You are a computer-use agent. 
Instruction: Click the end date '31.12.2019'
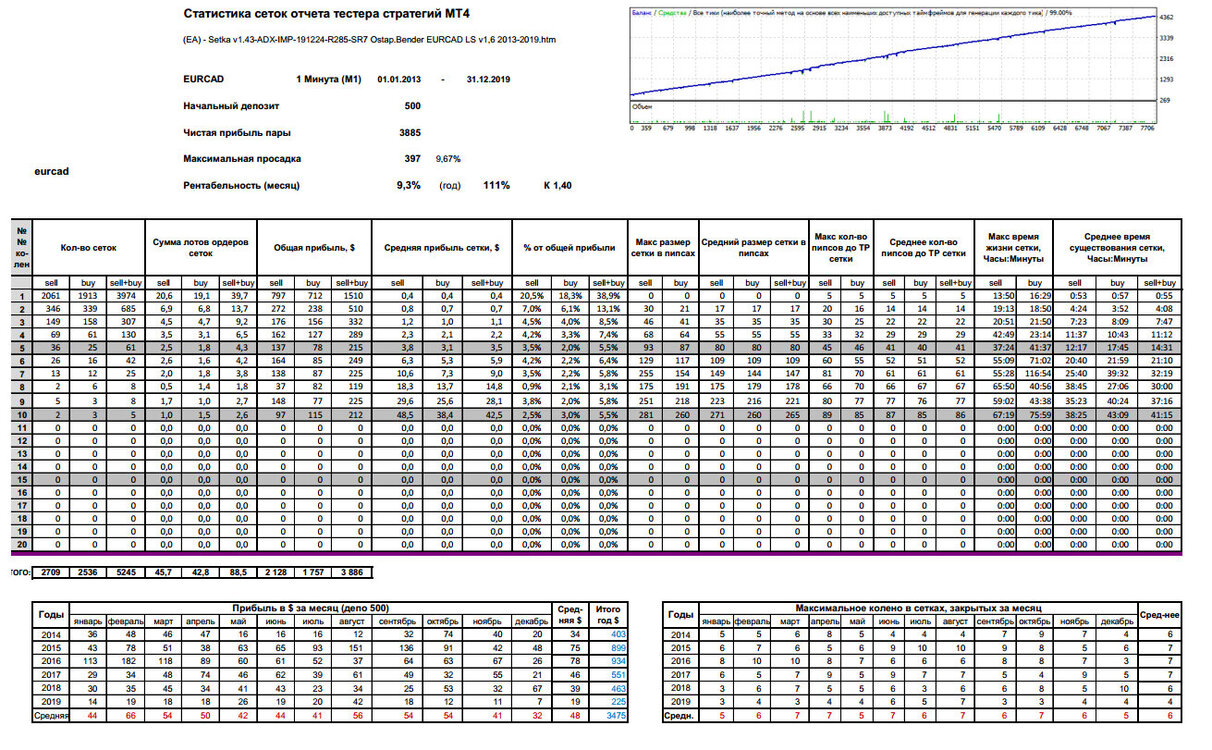(488, 78)
